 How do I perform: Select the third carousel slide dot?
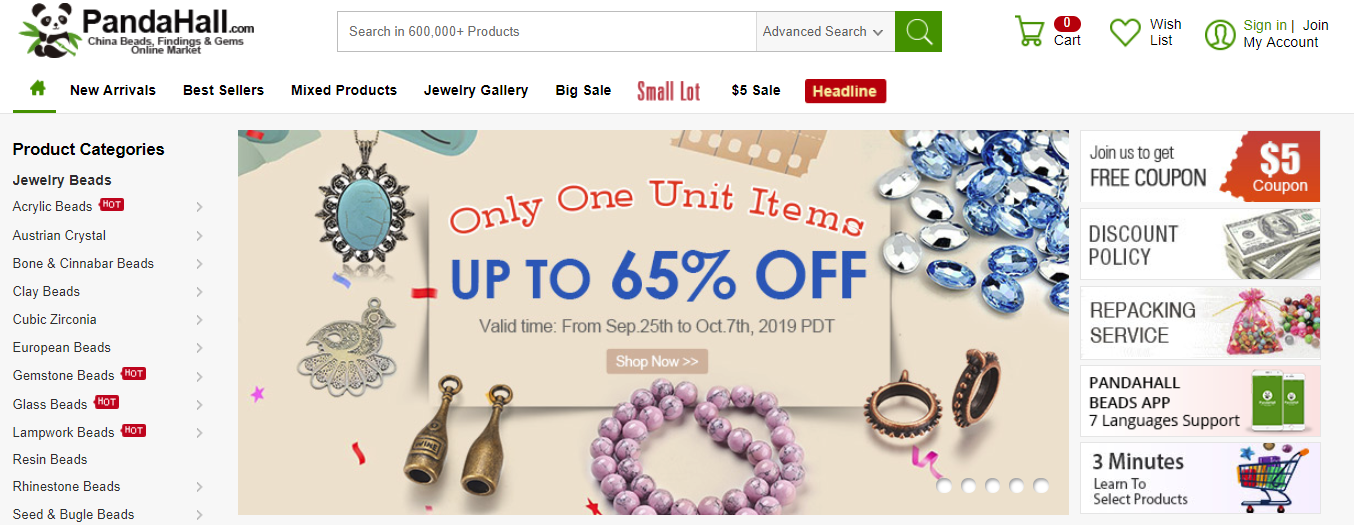coord(993,486)
